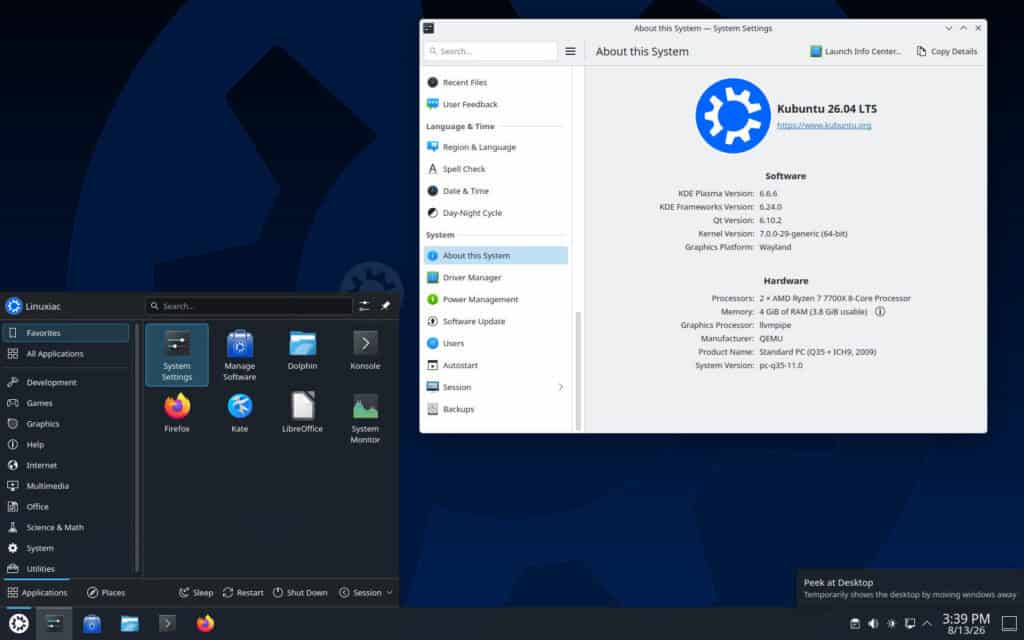
Task: Open Users settings
Action: click(496, 344)
